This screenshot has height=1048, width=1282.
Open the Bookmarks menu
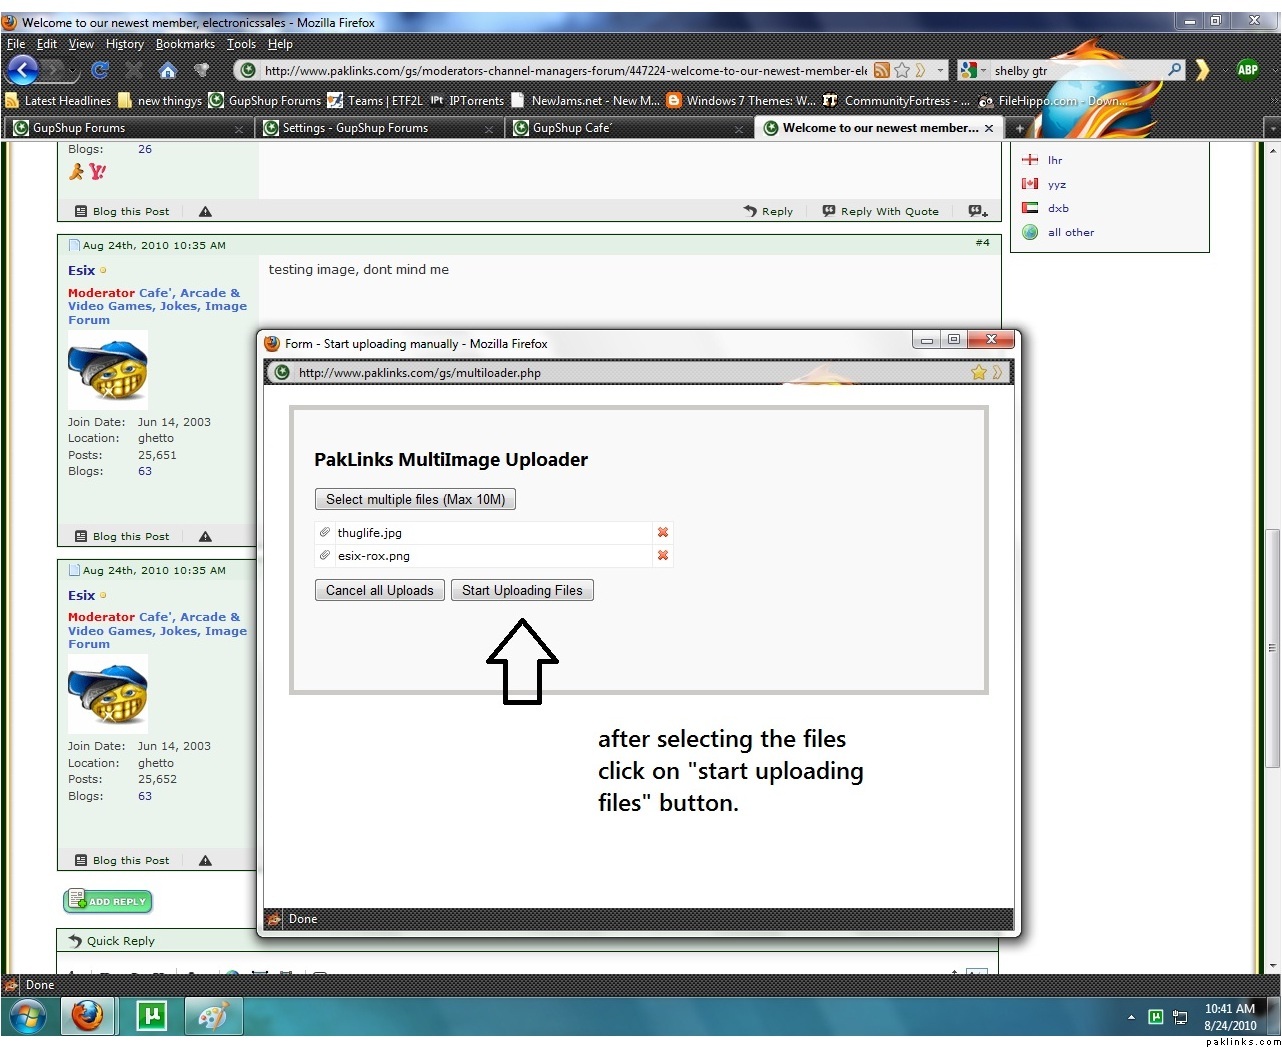(x=185, y=44)
